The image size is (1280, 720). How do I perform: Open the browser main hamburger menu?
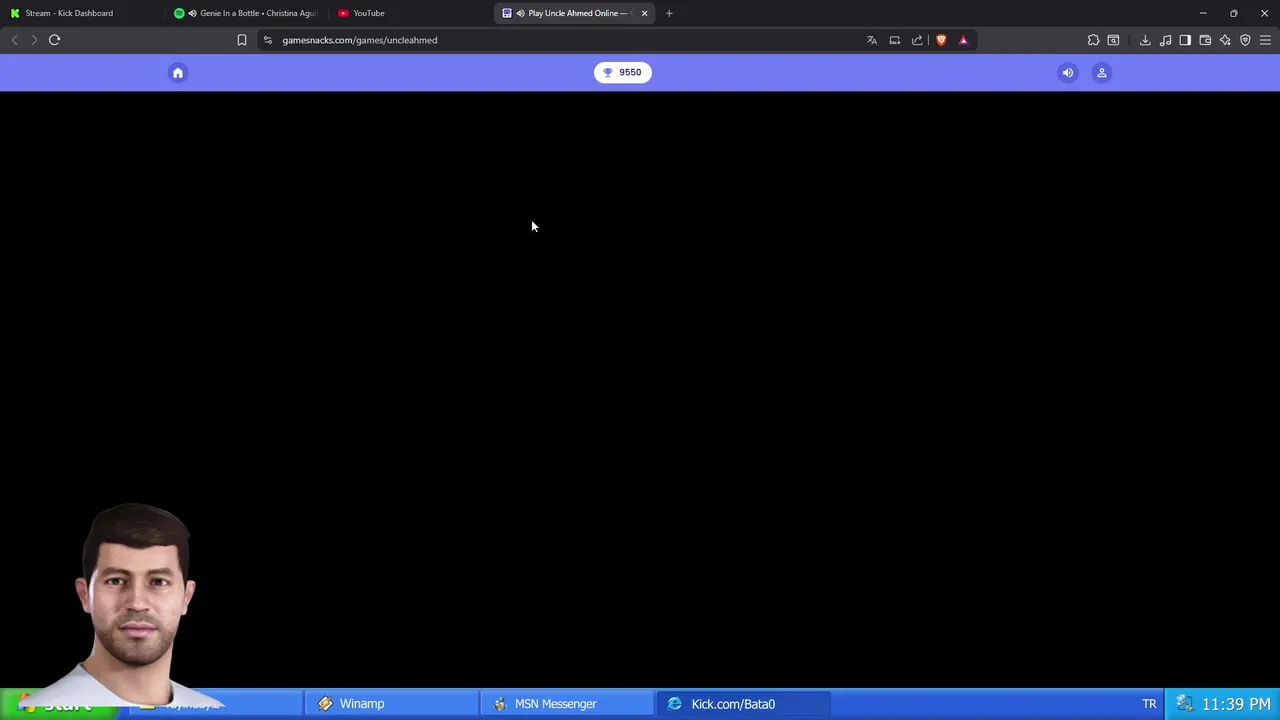pos(1265,40)
